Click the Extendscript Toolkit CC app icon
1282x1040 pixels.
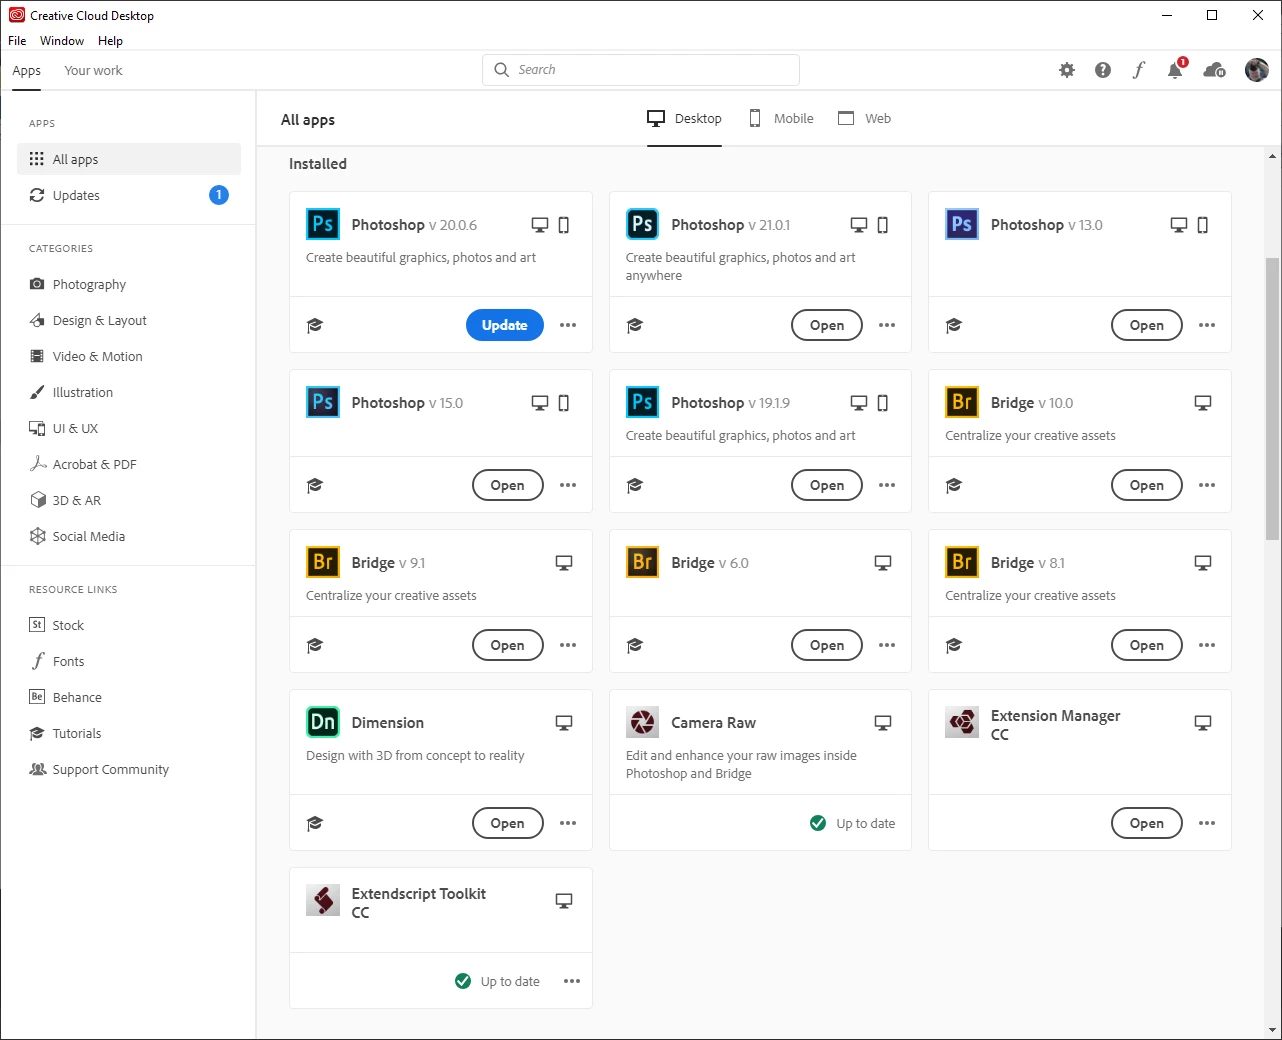tap(323, 900)
